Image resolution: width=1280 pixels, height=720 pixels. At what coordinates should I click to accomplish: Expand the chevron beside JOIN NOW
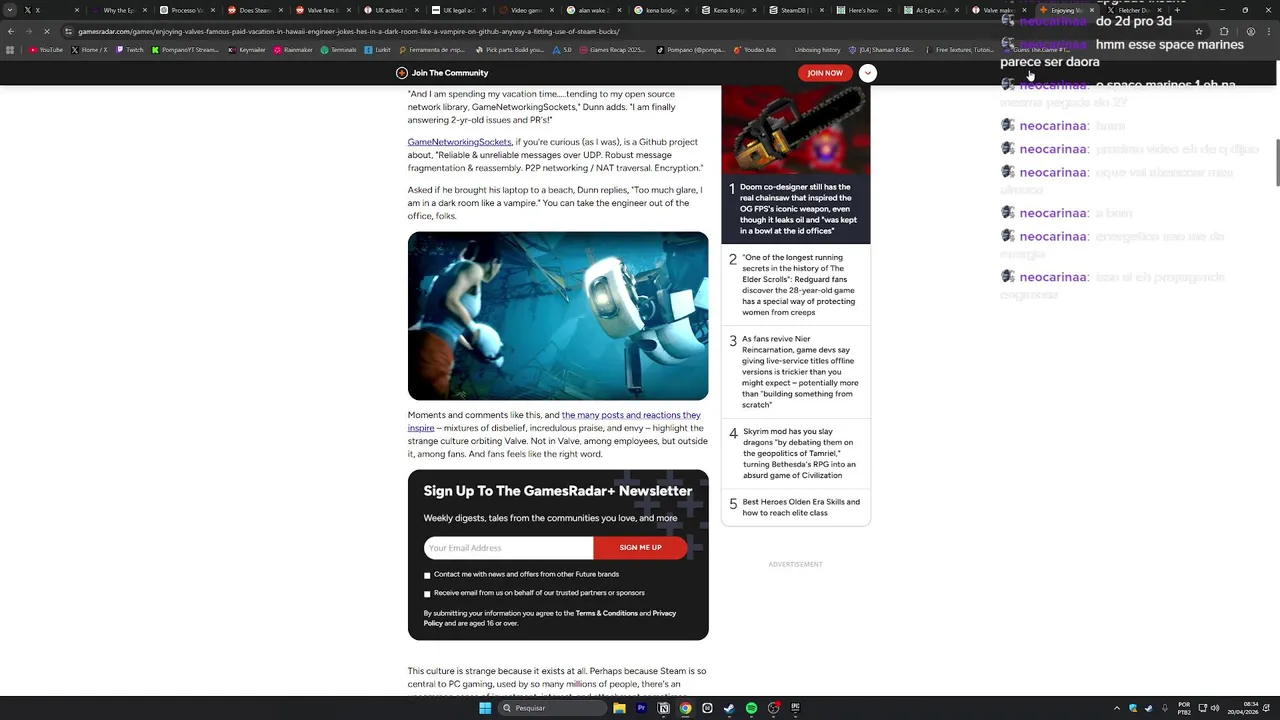tap(868, 73)
